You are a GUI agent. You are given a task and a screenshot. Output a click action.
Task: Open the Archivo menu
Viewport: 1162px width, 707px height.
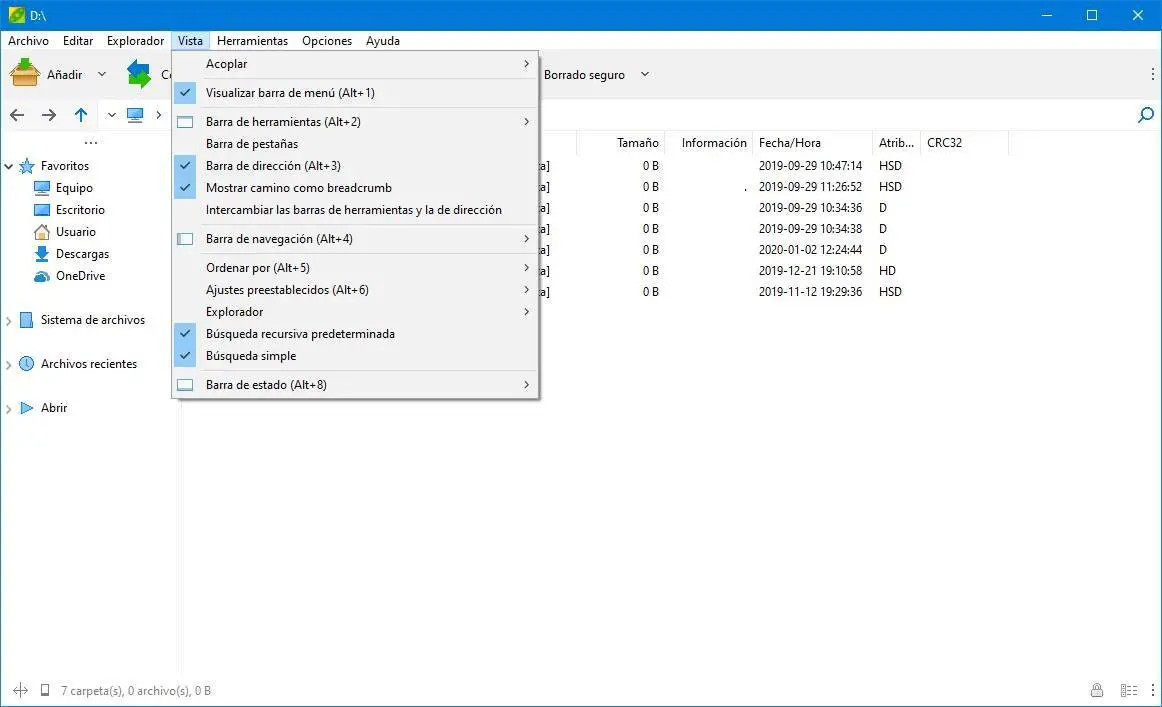pyautogui.click(x=28, y=41)
